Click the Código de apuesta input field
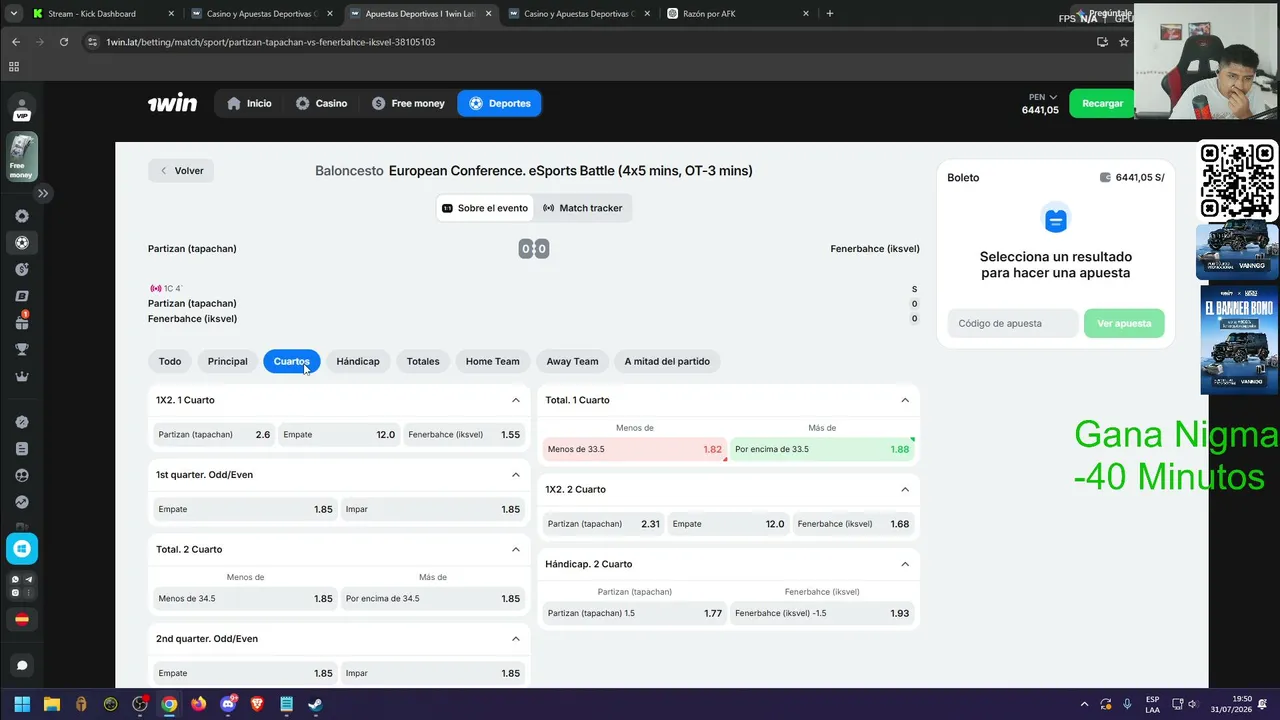The height and width of the screenshot is (720, 1280). [1013, 323]
